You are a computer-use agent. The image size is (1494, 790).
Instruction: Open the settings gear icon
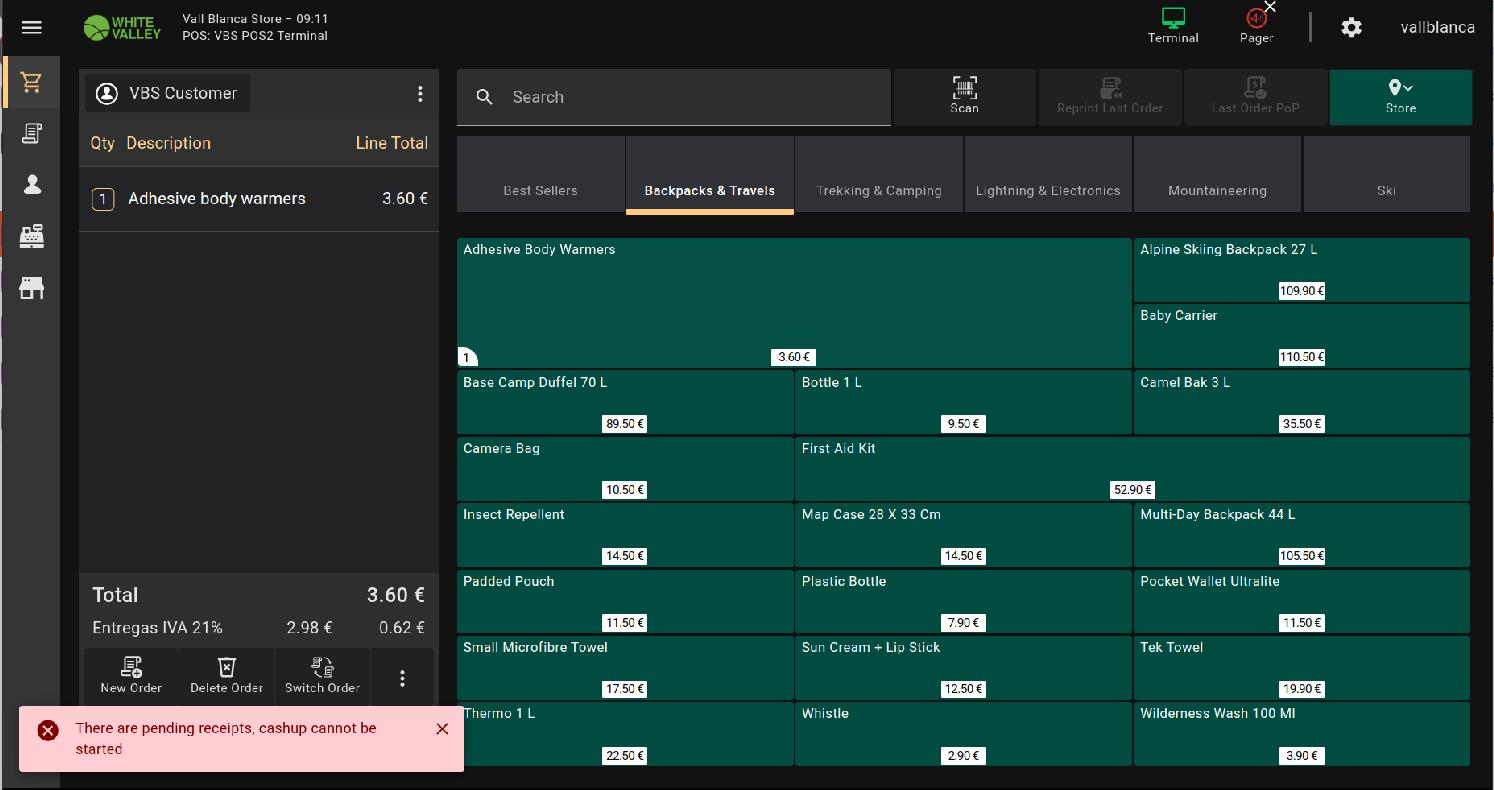coord(1351,28)
